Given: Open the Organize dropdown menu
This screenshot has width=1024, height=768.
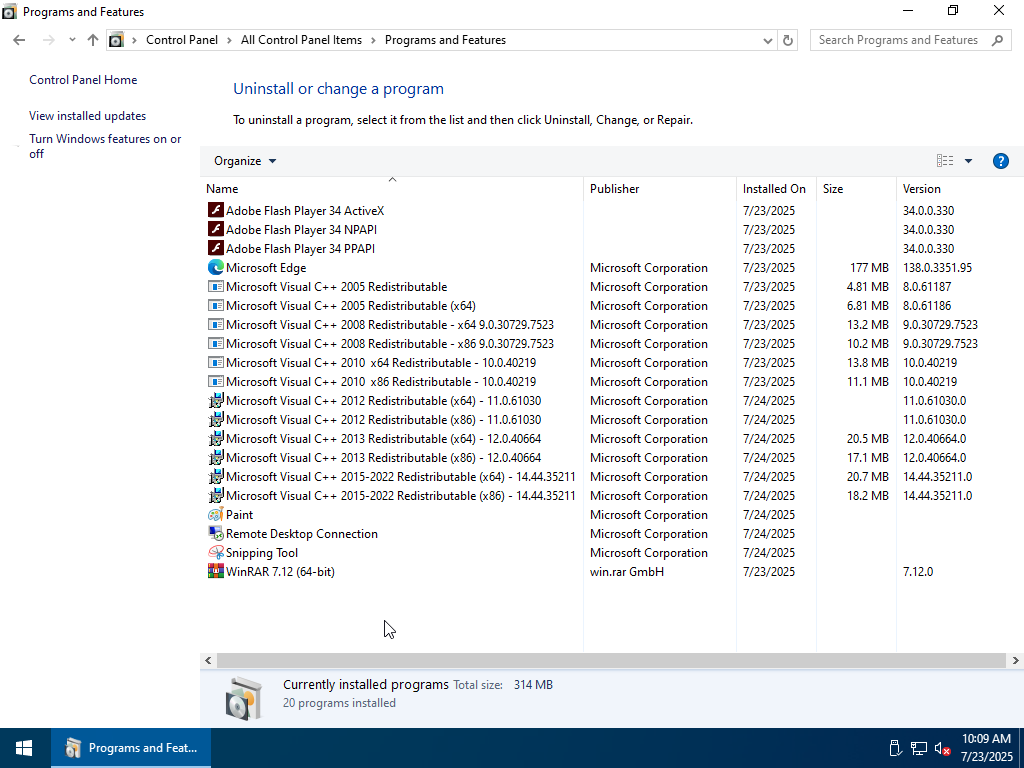Looking at the screenshot, I should (x=245, y=161).
